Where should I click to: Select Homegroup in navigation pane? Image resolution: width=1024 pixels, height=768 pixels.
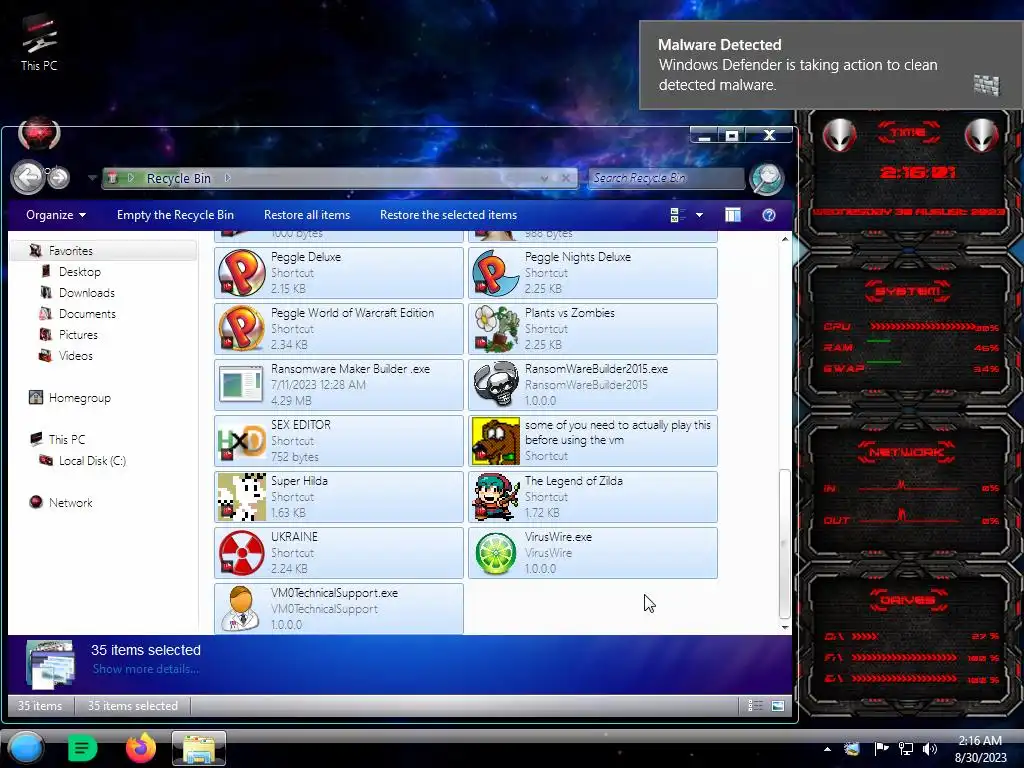click(79, 398)
